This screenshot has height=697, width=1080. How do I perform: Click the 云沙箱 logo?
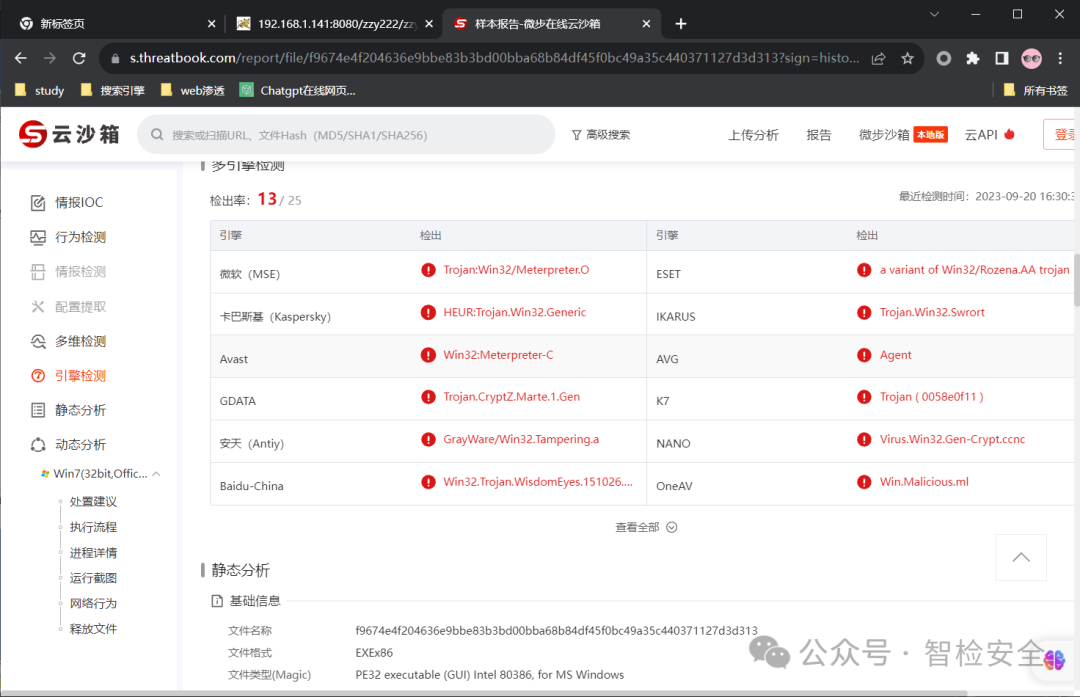pos(69,134)
